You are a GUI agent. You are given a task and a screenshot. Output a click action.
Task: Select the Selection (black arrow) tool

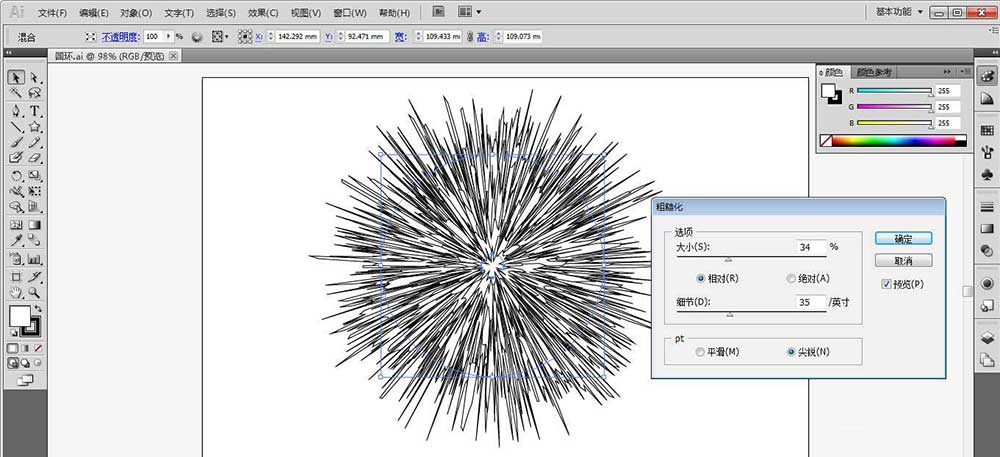(x=16, y=78)
